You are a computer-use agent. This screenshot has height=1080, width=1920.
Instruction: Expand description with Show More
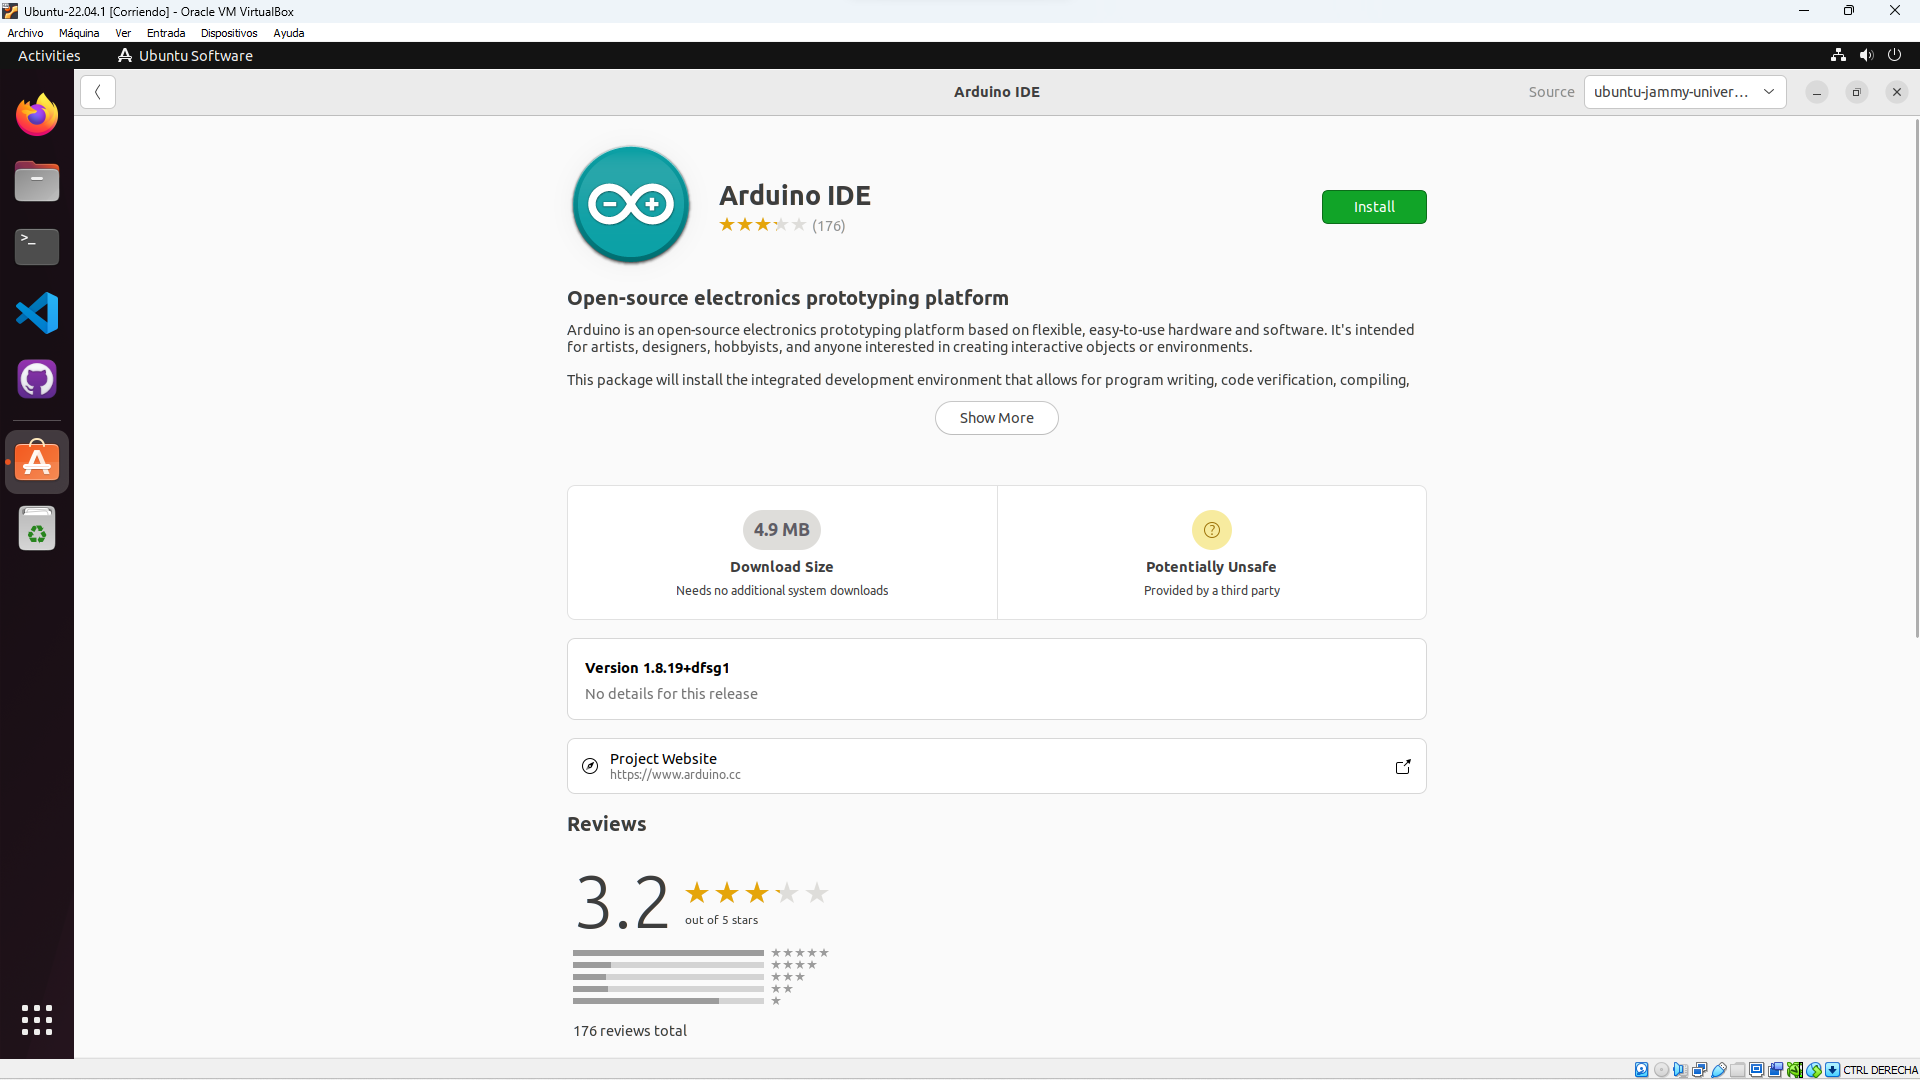pyautogui.click(x=996, y=418)
